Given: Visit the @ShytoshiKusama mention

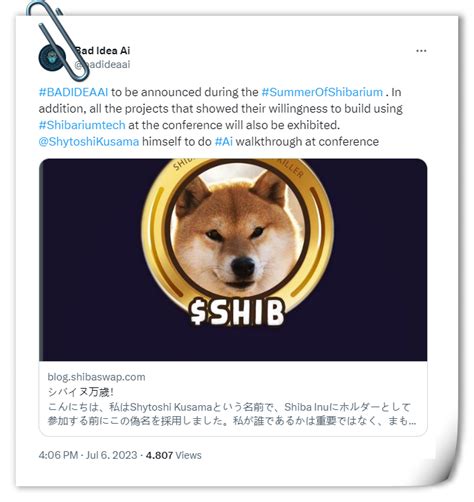Looking at the screenshot, I should [x=89, y=142].
